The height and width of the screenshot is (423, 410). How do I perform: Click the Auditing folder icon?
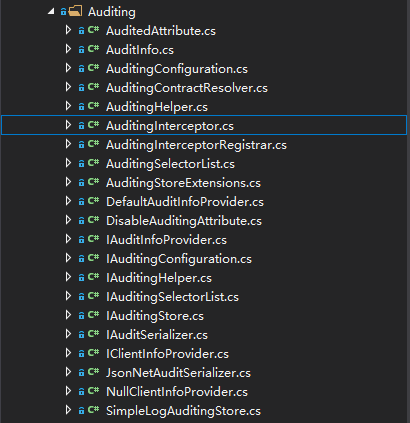pos(75,12)
